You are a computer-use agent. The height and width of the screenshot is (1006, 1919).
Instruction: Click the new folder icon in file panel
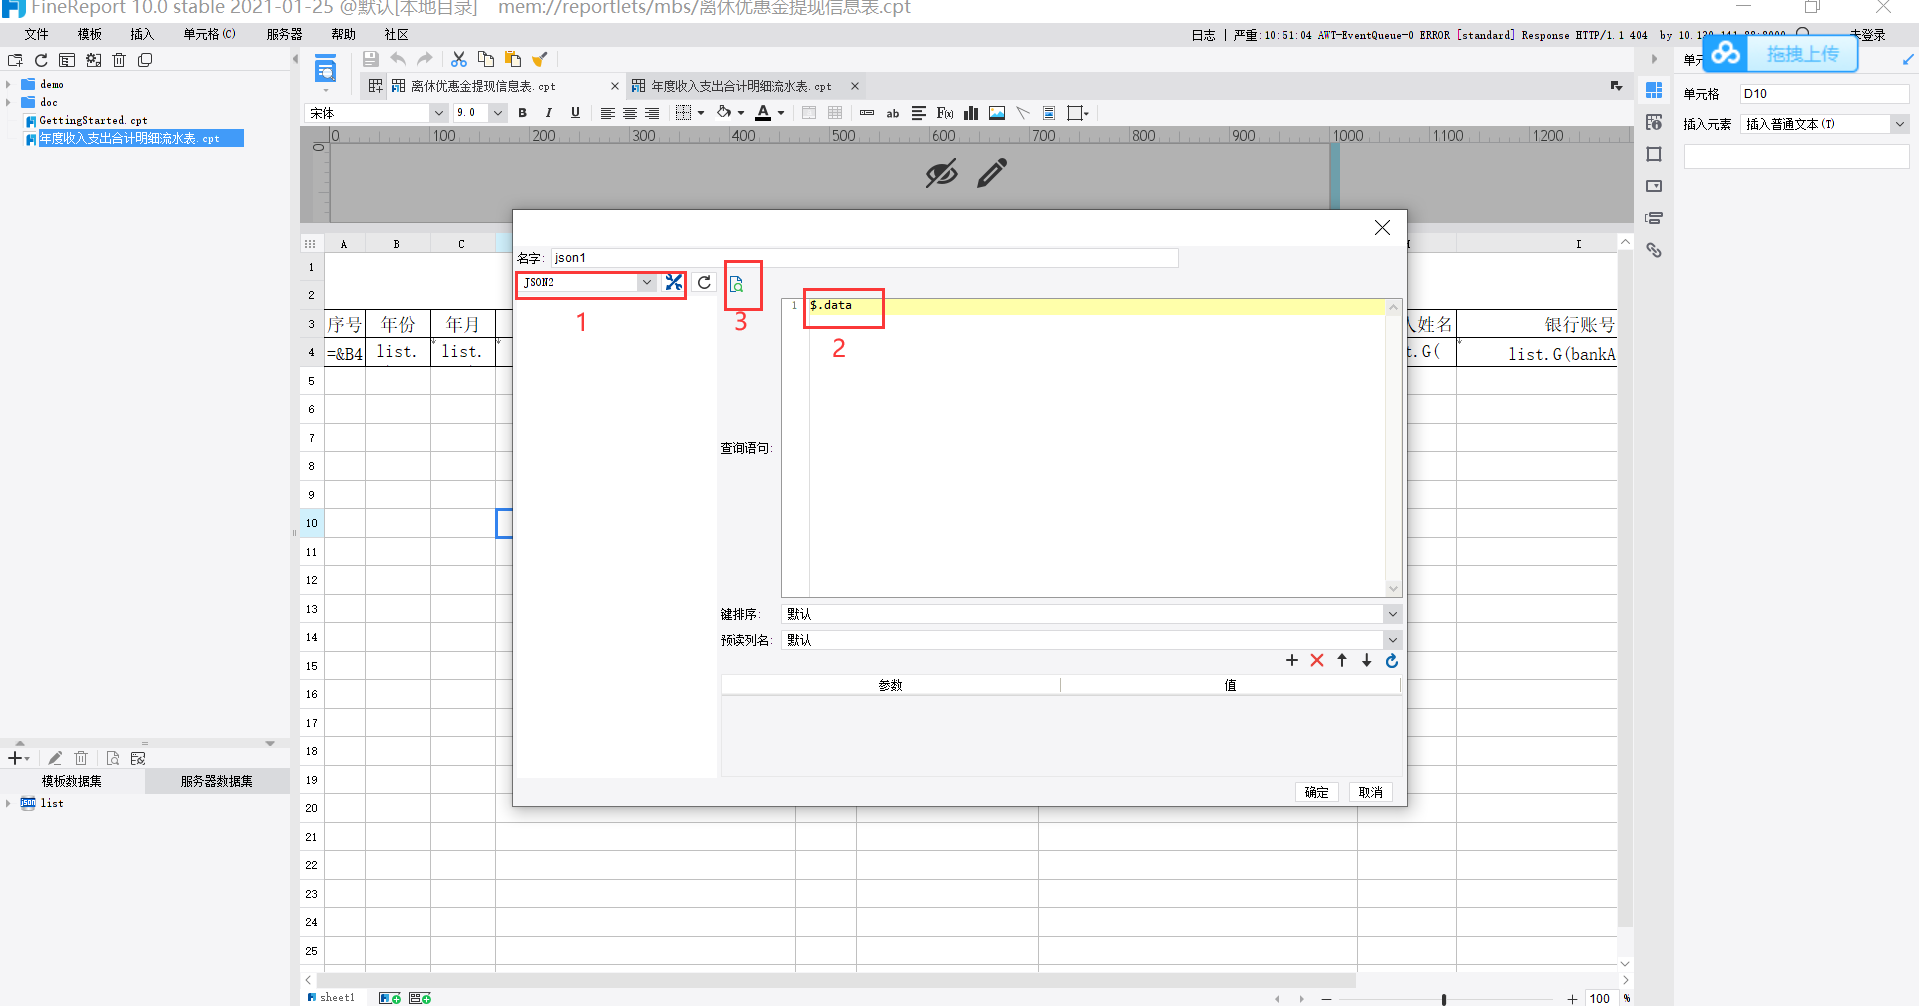pos(15,60)
